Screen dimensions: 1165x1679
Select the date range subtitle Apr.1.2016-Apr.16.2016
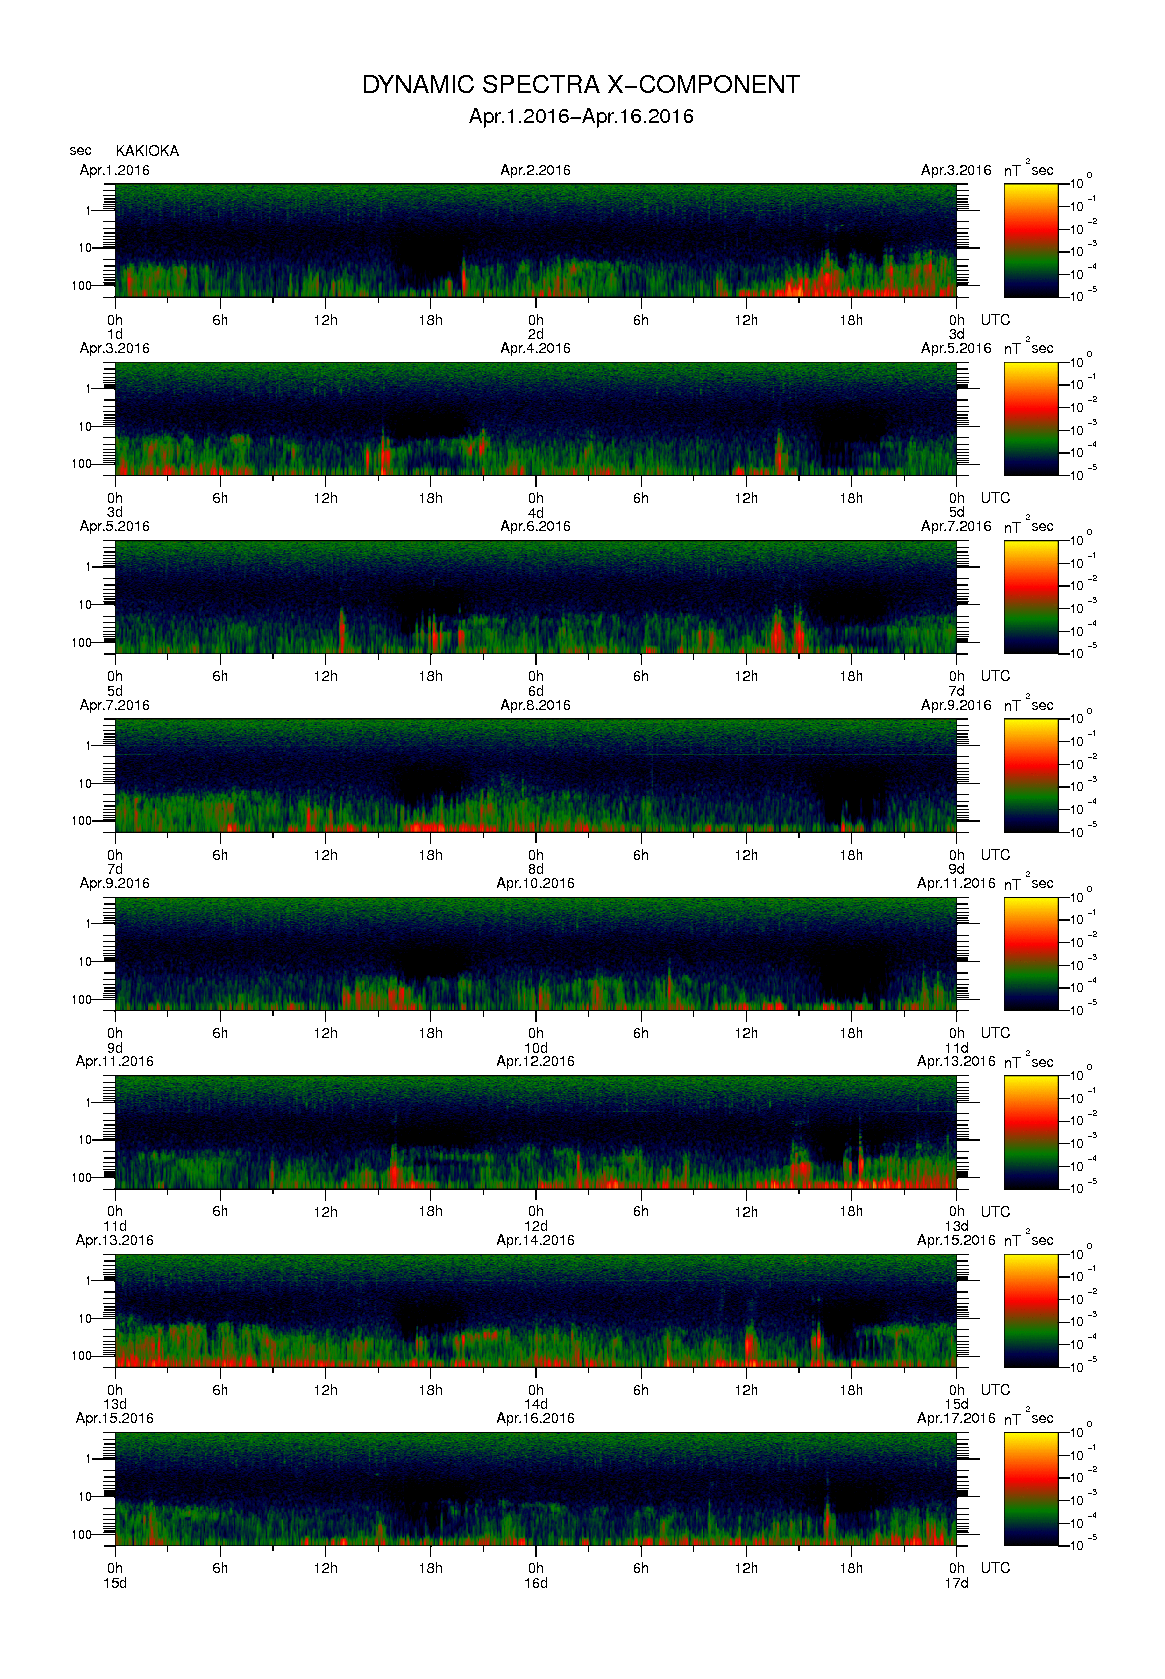click(581, 116)
